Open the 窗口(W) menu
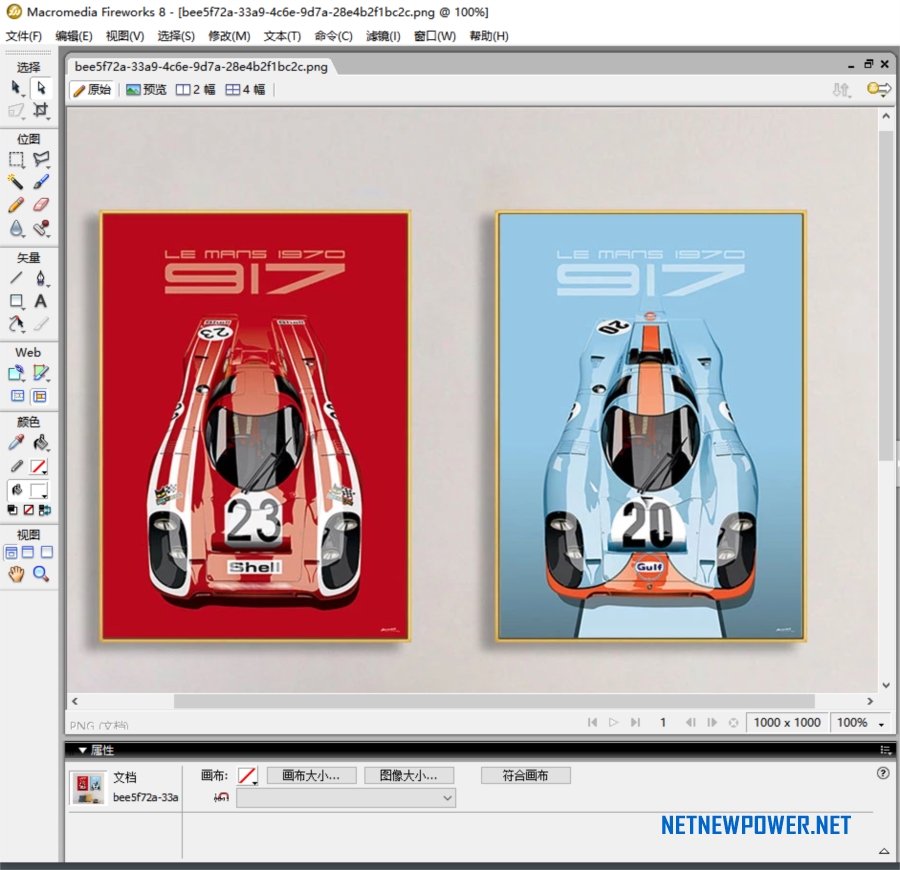This screenshot has width=900, height=870. tap(435, 36)
